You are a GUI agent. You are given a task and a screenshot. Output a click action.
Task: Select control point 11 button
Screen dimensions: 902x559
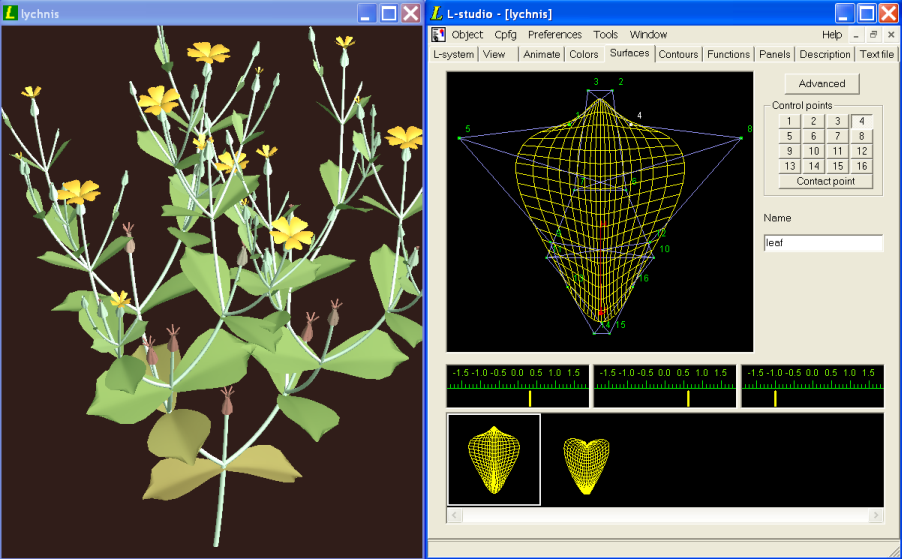[838, 151]
